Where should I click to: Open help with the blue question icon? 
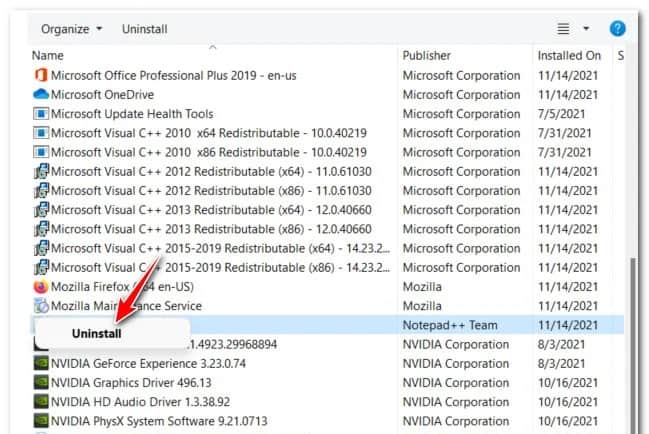617,29
